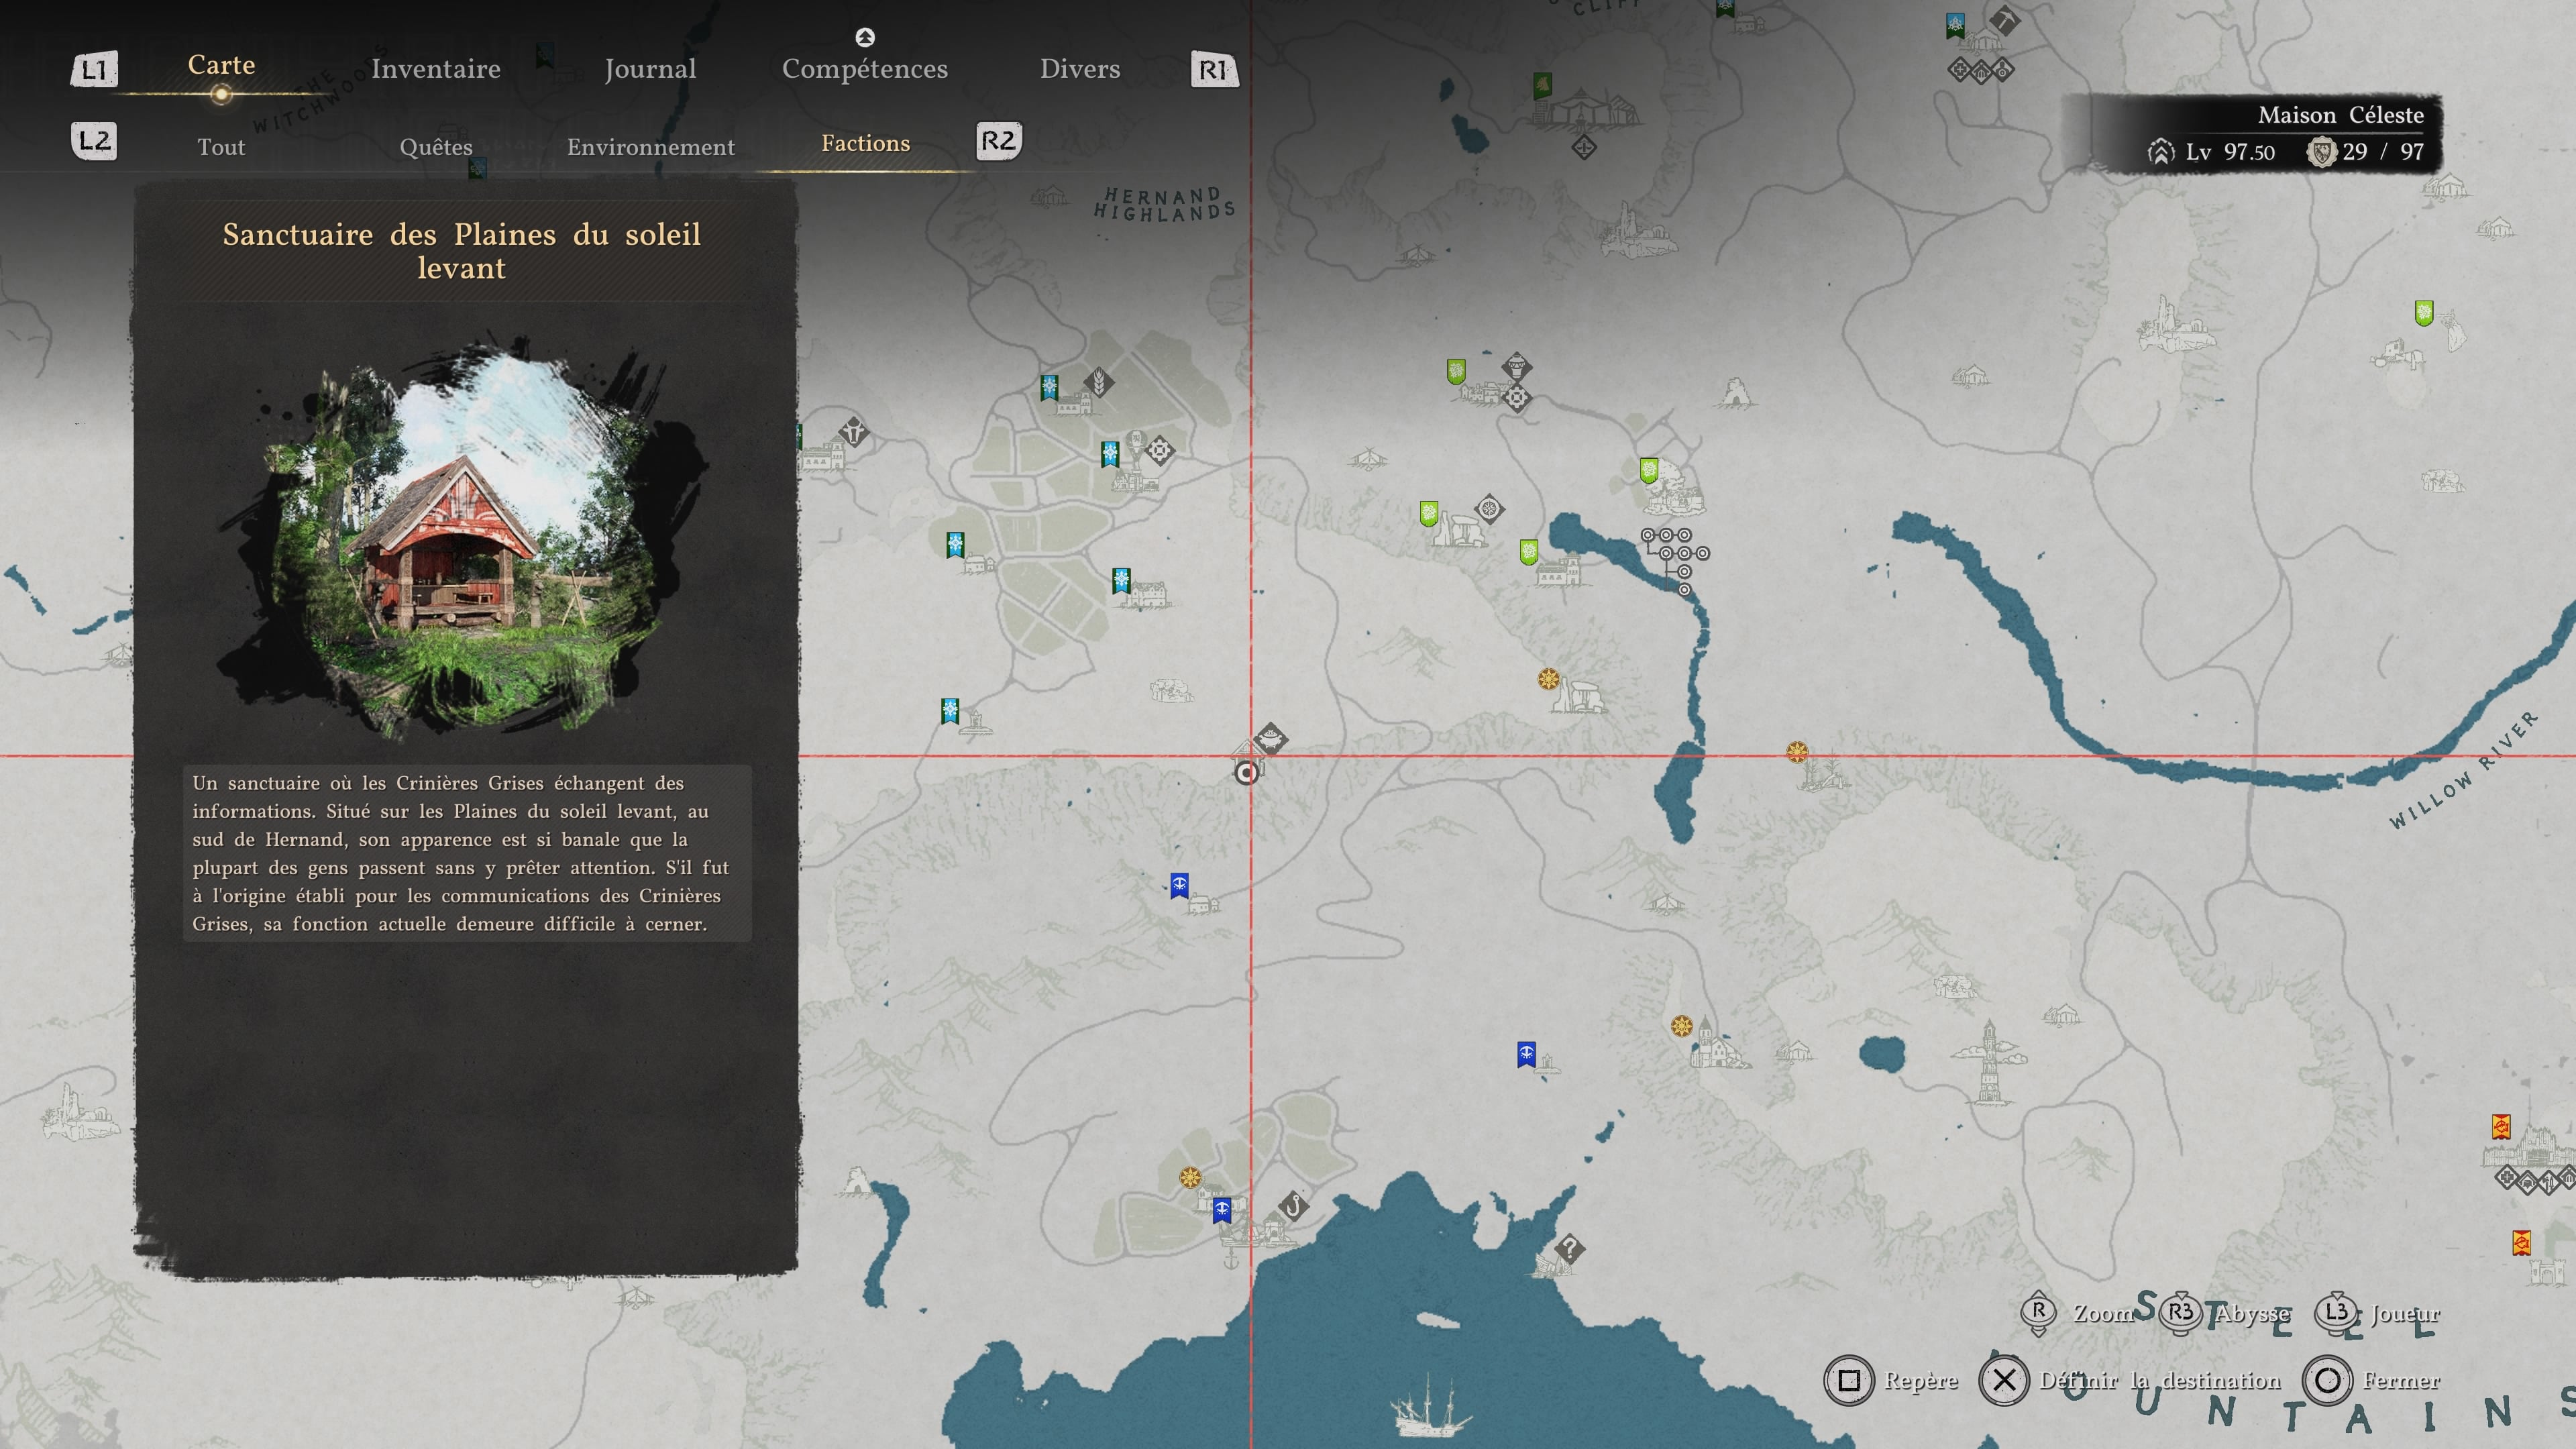Click Définir la destination
This screenshot has height=1449, width=2576.
coord(2131,1381)
